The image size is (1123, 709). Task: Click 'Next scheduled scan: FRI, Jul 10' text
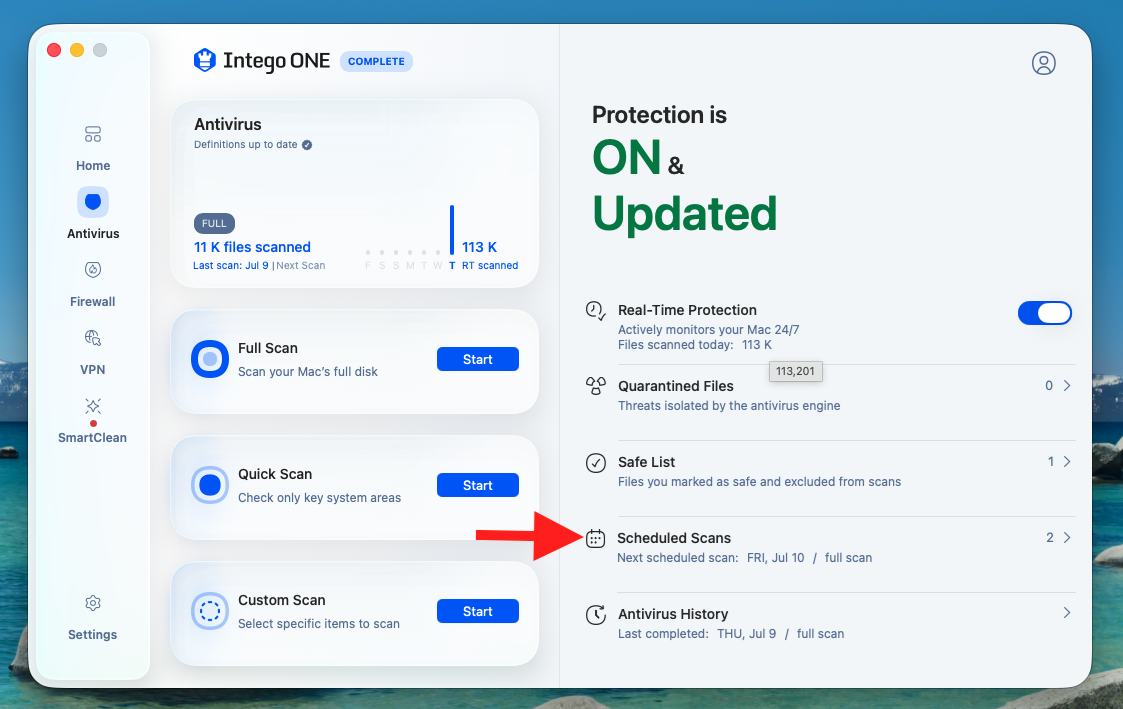point(710,558)
